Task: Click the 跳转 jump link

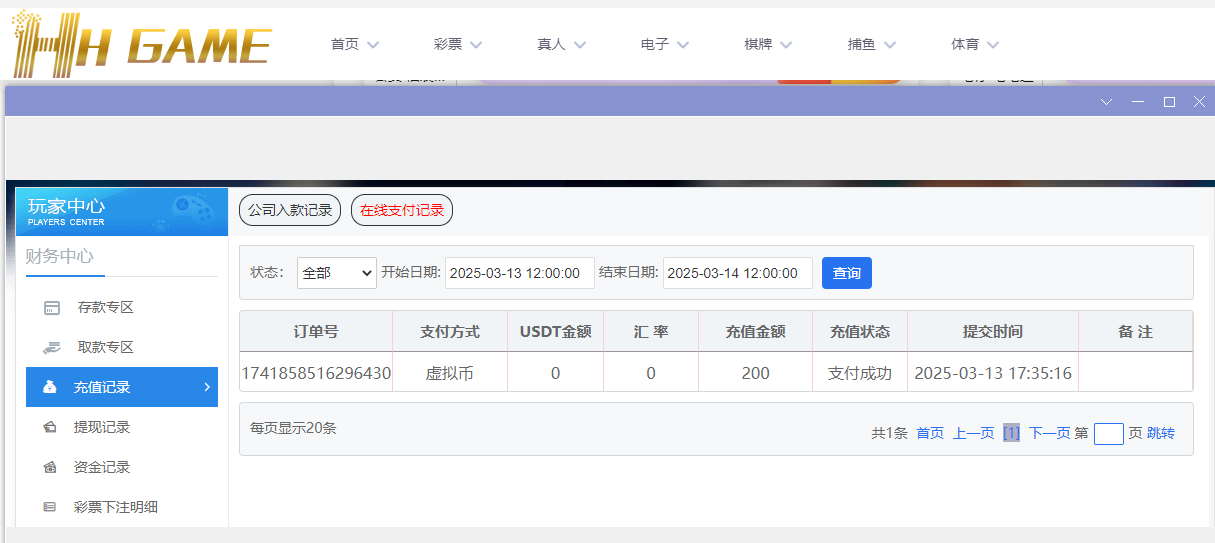Action: (1161, 433)
